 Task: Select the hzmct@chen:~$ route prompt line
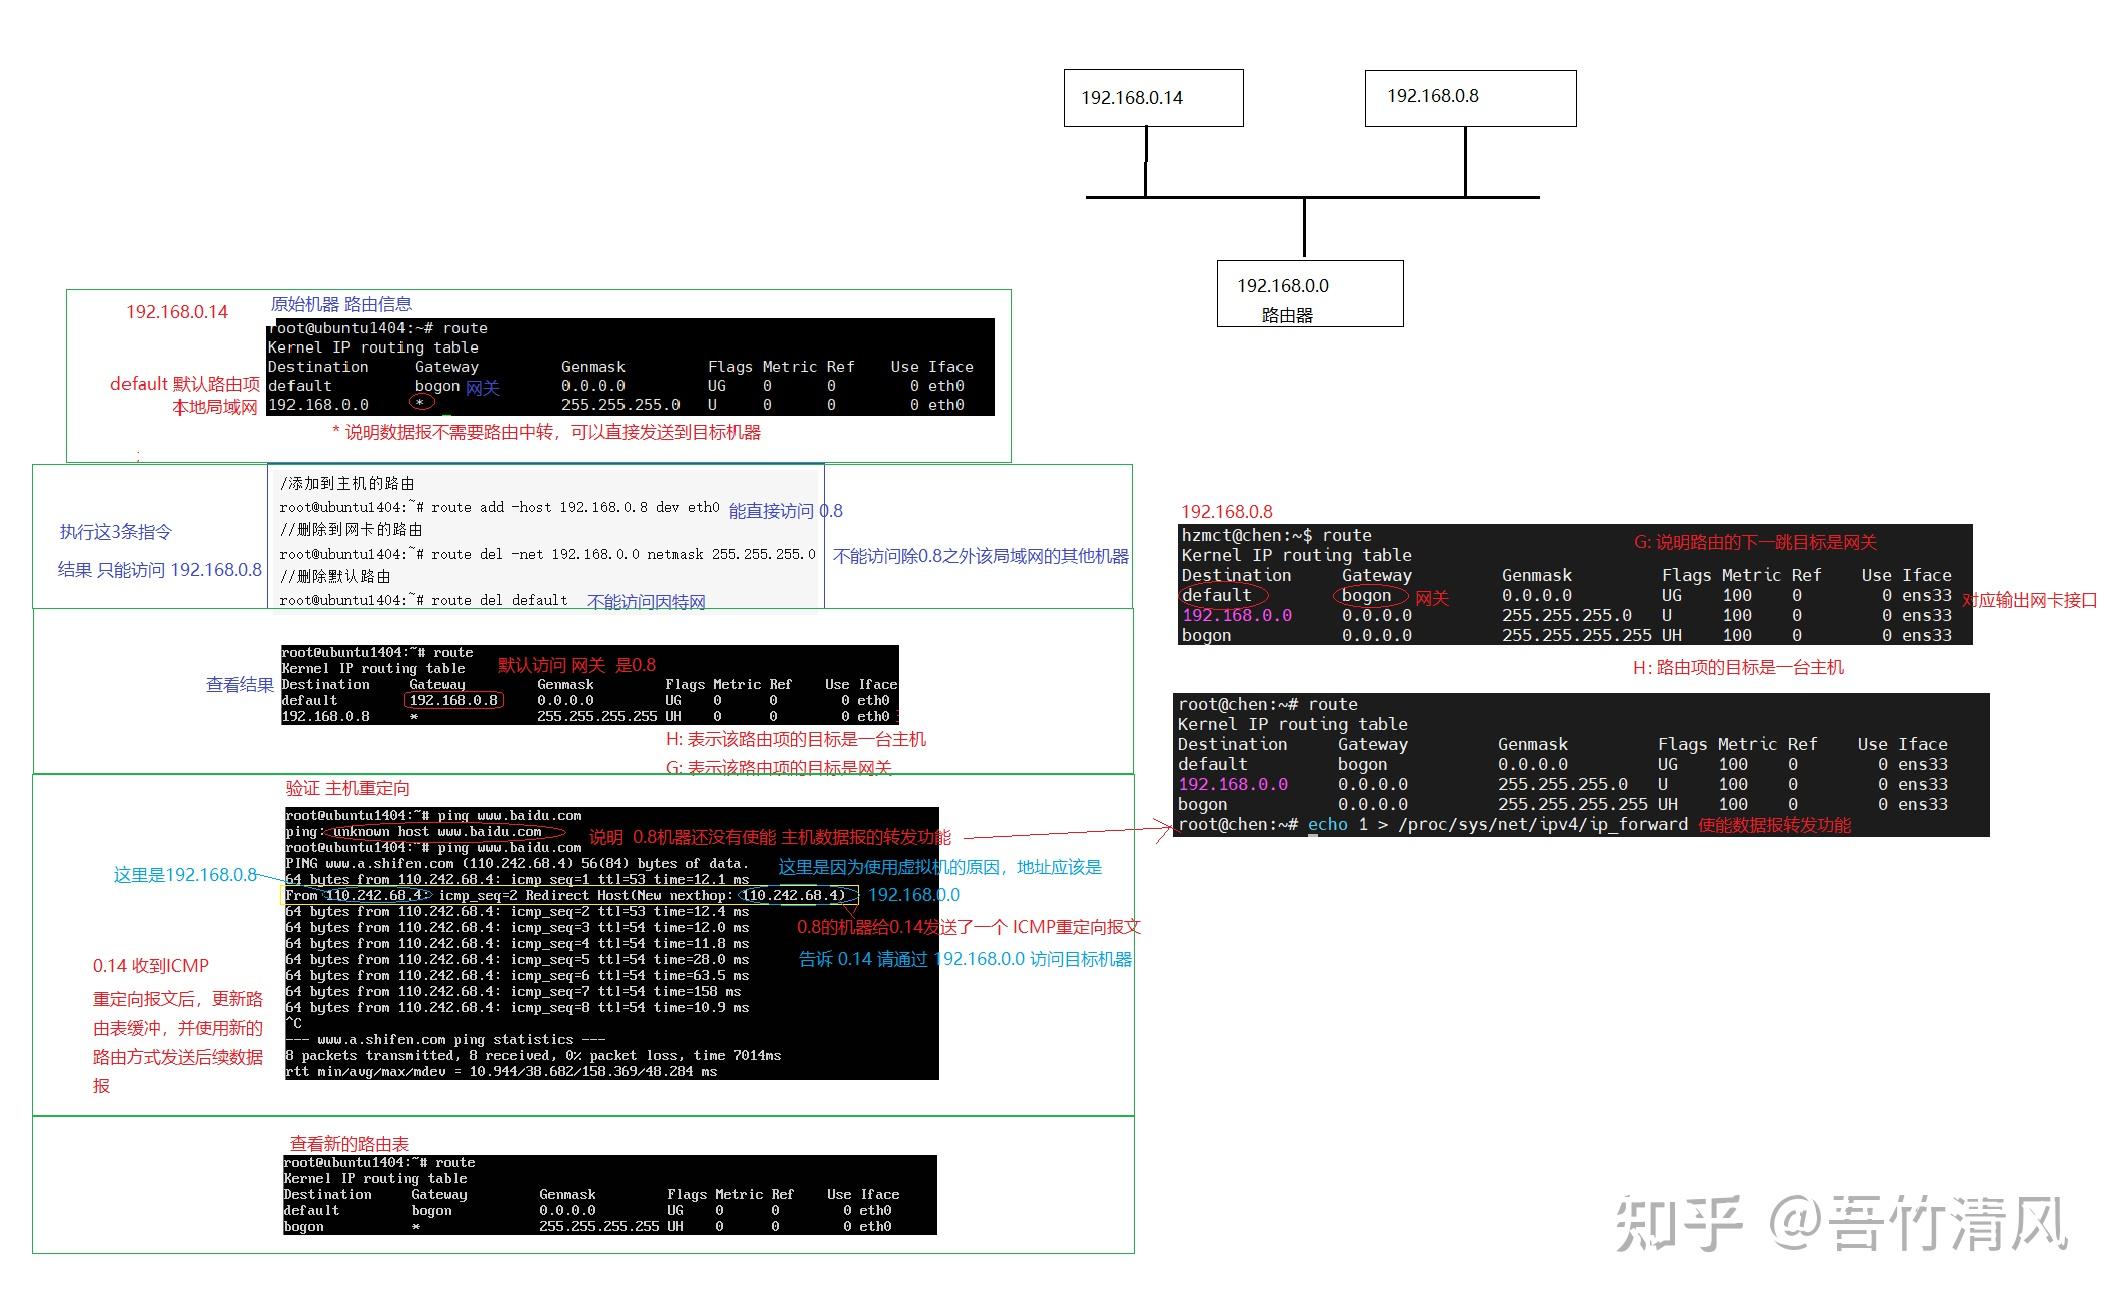tap(1277, 535)
